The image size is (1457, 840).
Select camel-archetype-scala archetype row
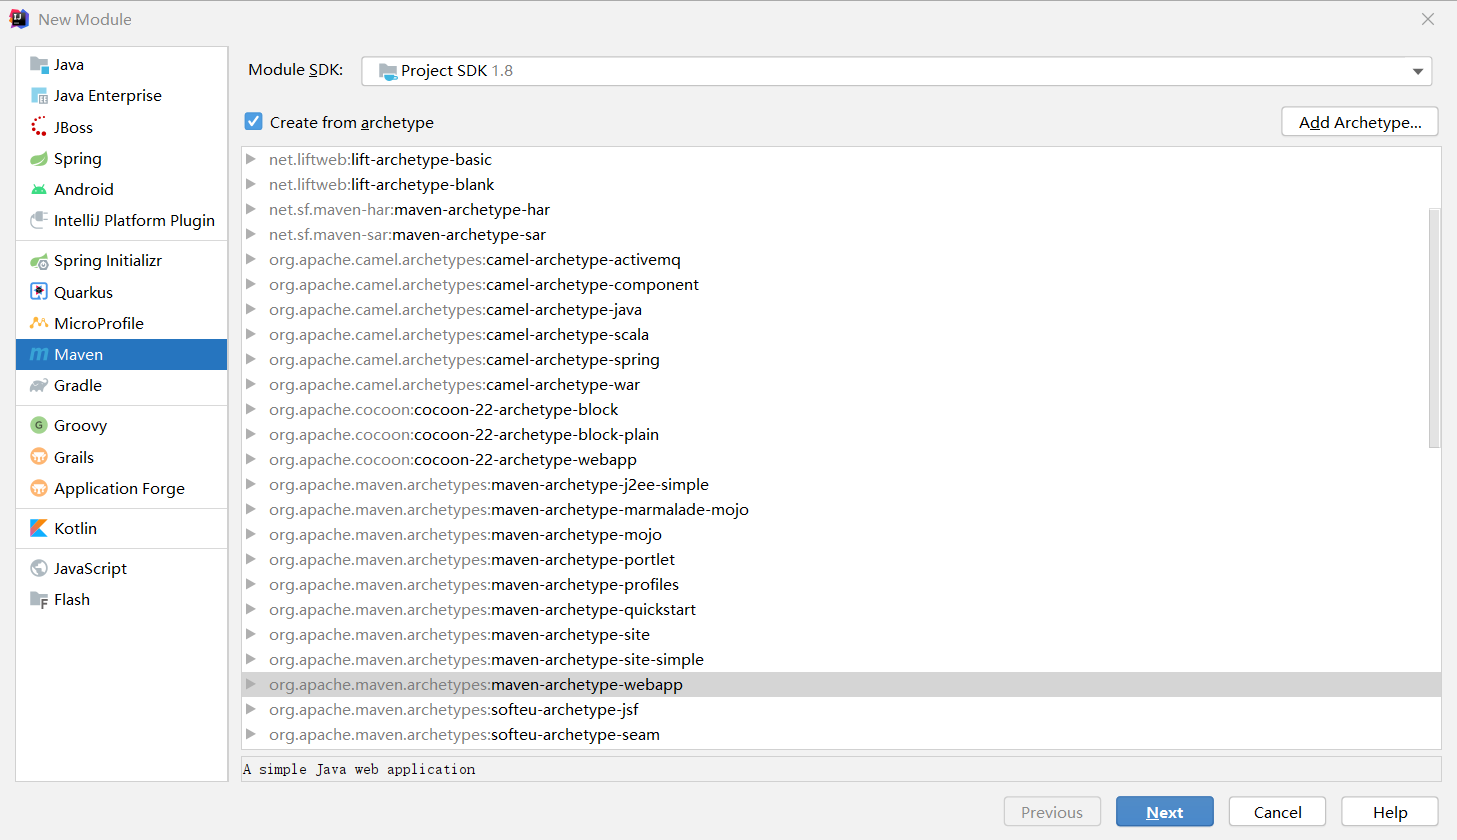[841, 334]
